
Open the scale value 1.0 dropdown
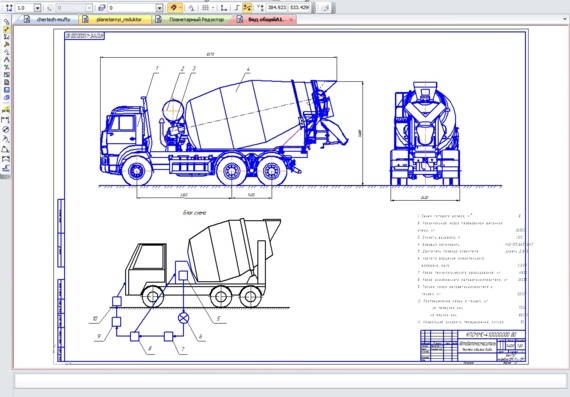37,8
